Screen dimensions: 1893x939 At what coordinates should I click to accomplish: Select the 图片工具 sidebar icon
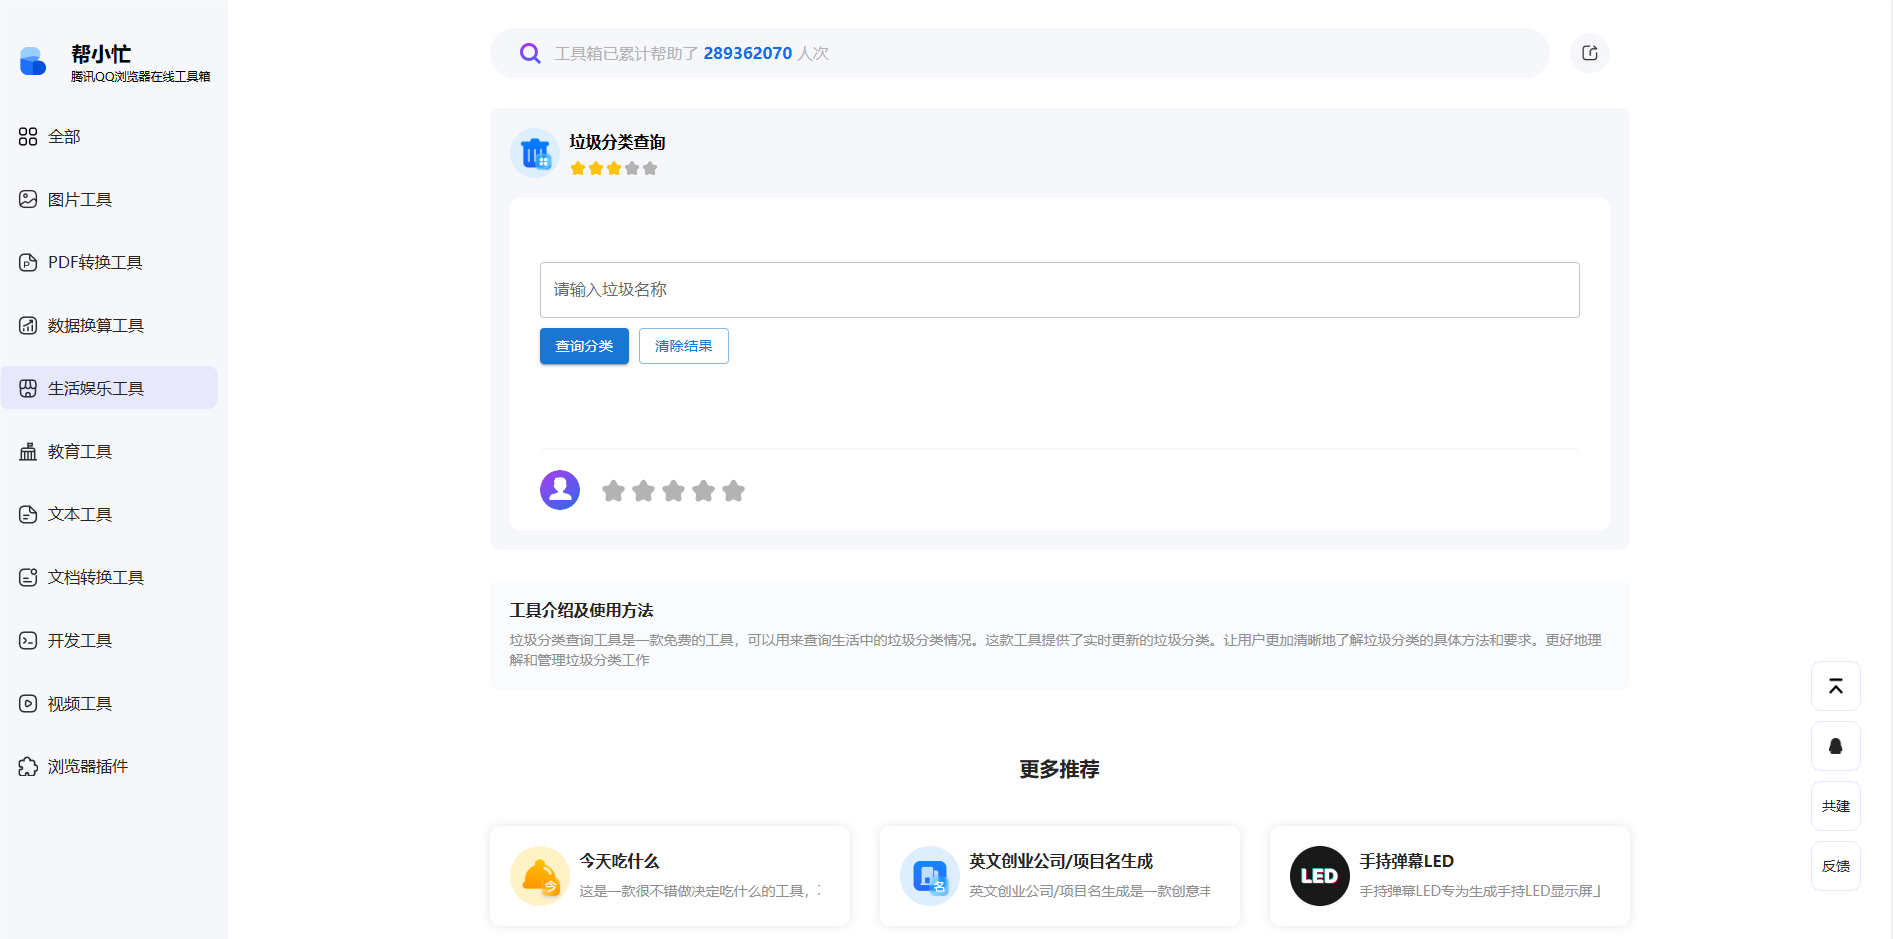click(x=27, y=199)
